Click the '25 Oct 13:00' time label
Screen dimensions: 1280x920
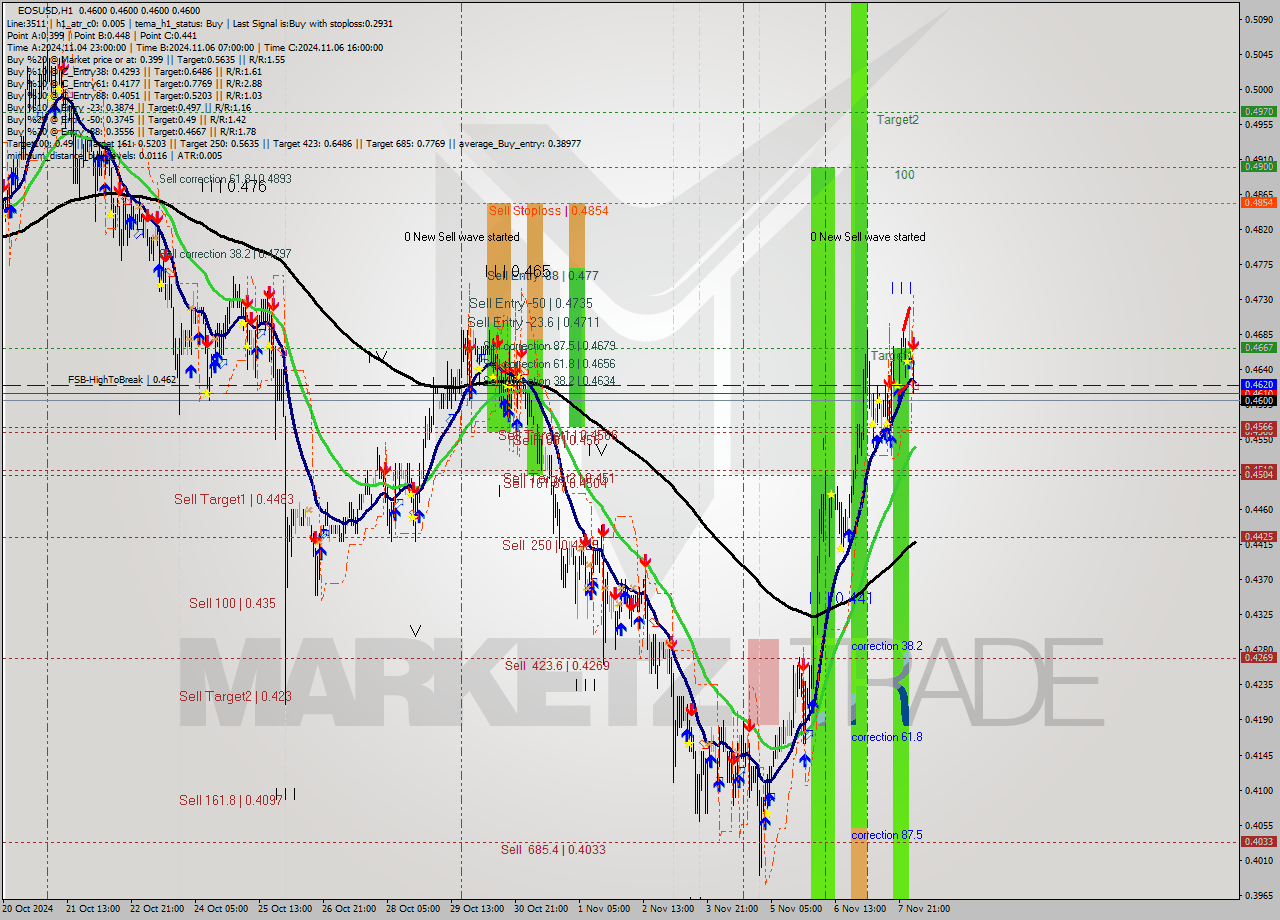click(284, 909)
